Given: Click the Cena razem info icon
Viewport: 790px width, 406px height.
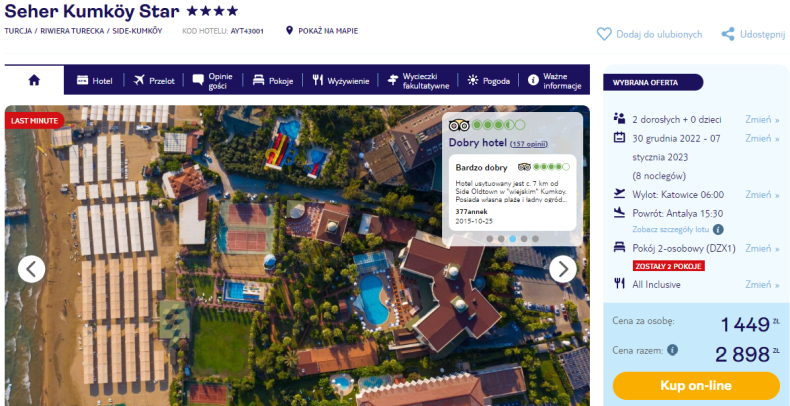Looking at the screenshot, I should click(672, 350).
